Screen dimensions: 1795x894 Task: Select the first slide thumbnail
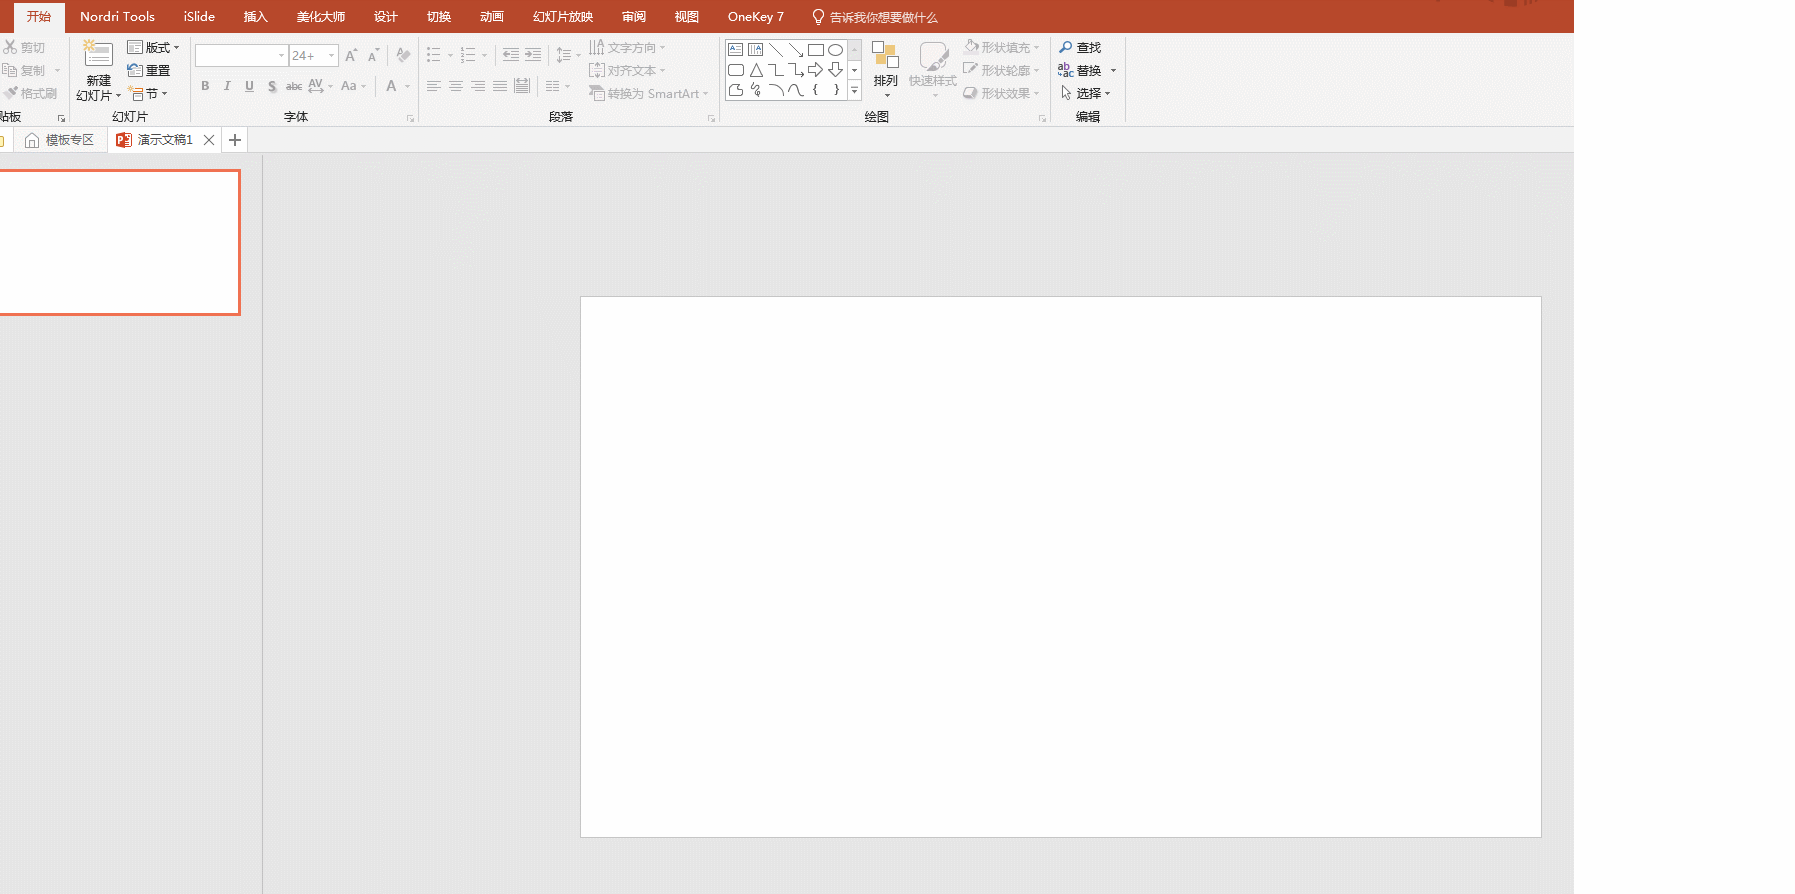pos(119,242)
